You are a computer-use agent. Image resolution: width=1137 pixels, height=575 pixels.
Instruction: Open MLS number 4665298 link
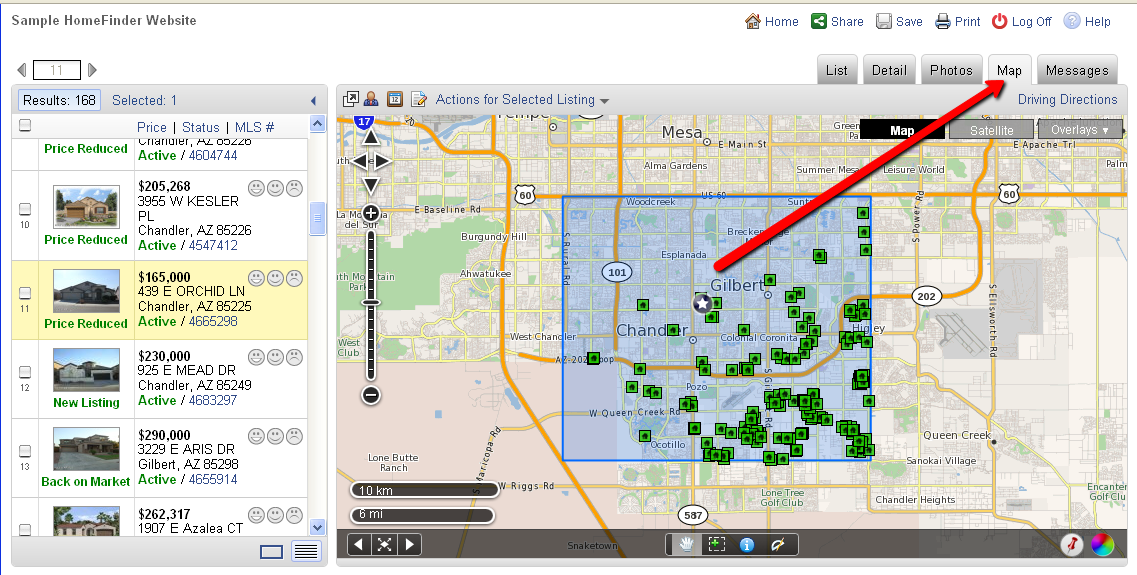212,321
